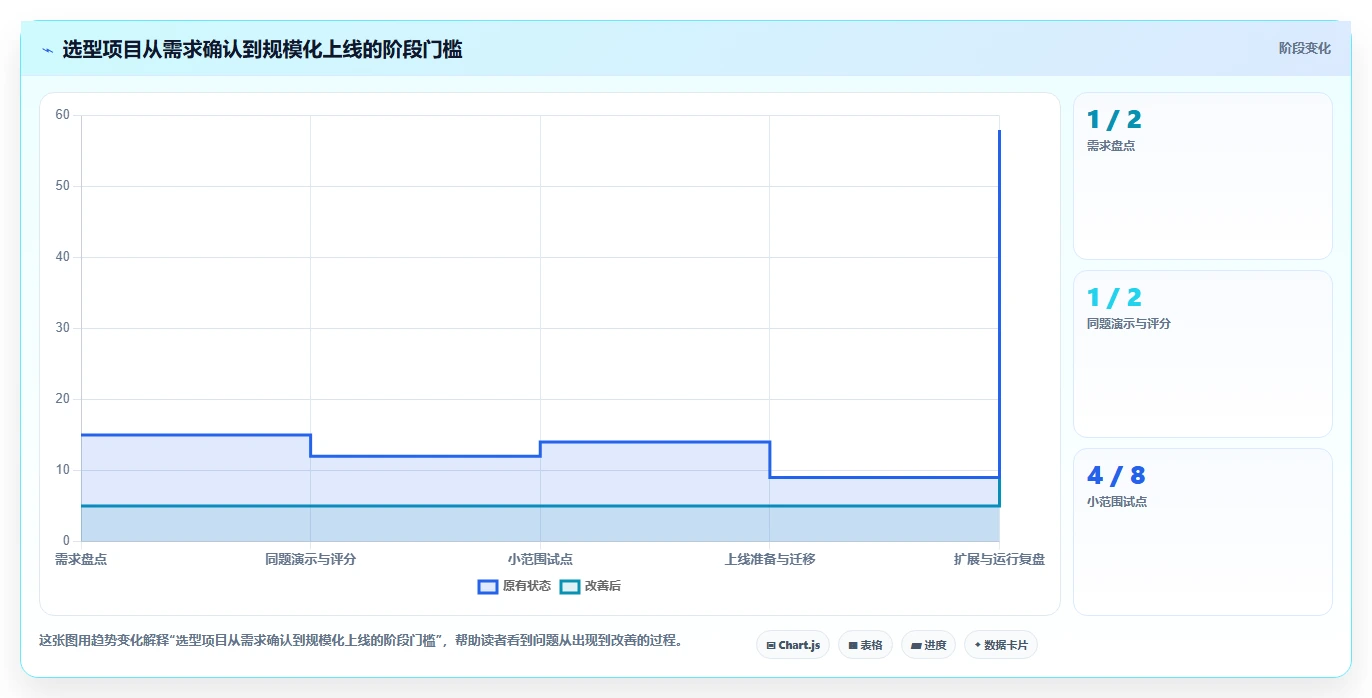Click the 表格 tag
1372x698 pixels.
click(865, 645)
